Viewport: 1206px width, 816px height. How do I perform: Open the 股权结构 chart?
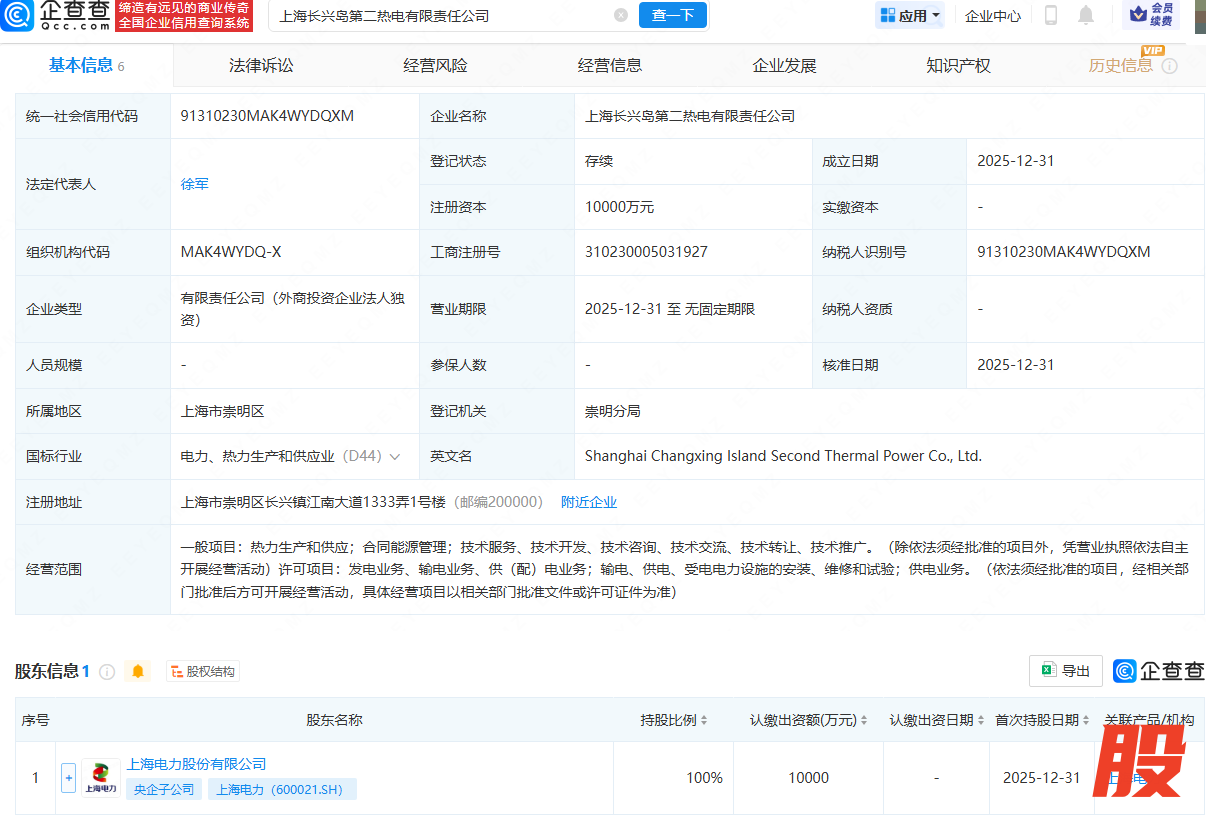(203, 672)
